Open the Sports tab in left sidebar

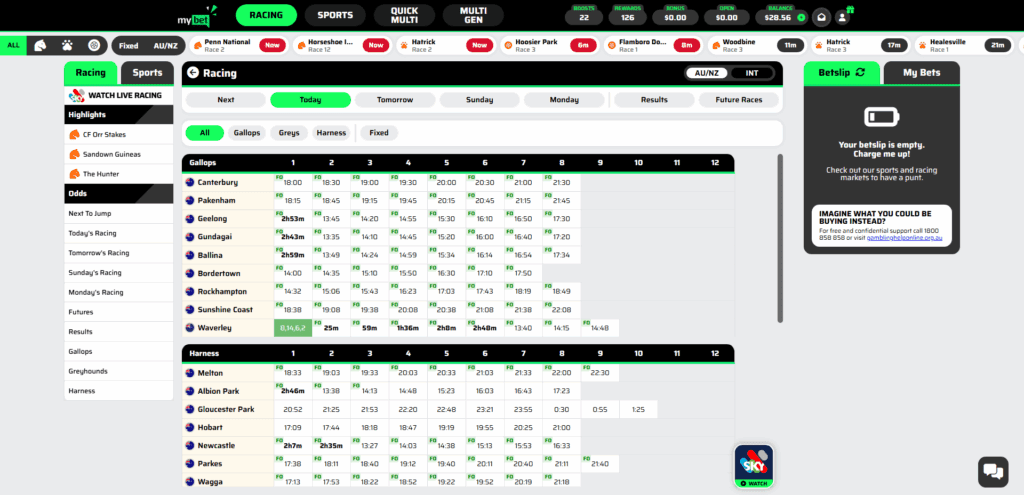147,73
